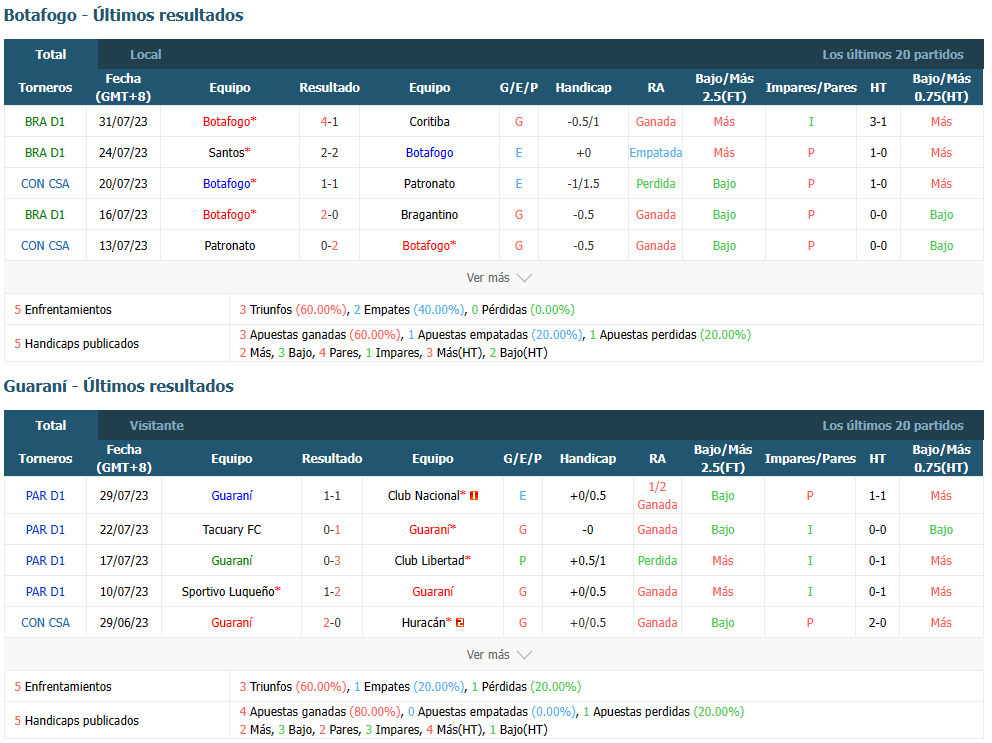The image size is (992, 743).
Task: Click the HT score '2-0' in Huracán row
Action: (x=877, y=623)
